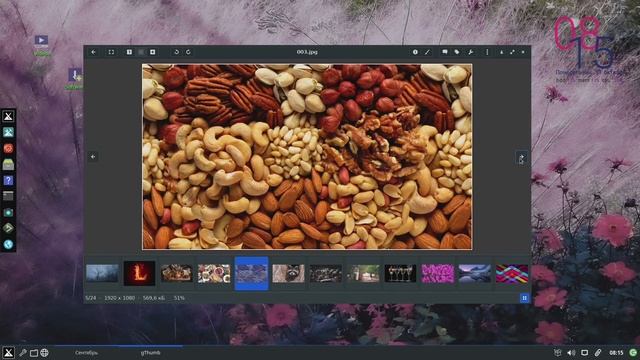Rotate image clockwise
This screenshot has width=640, height=360.
pyautogui.click(x=188, y=52)
